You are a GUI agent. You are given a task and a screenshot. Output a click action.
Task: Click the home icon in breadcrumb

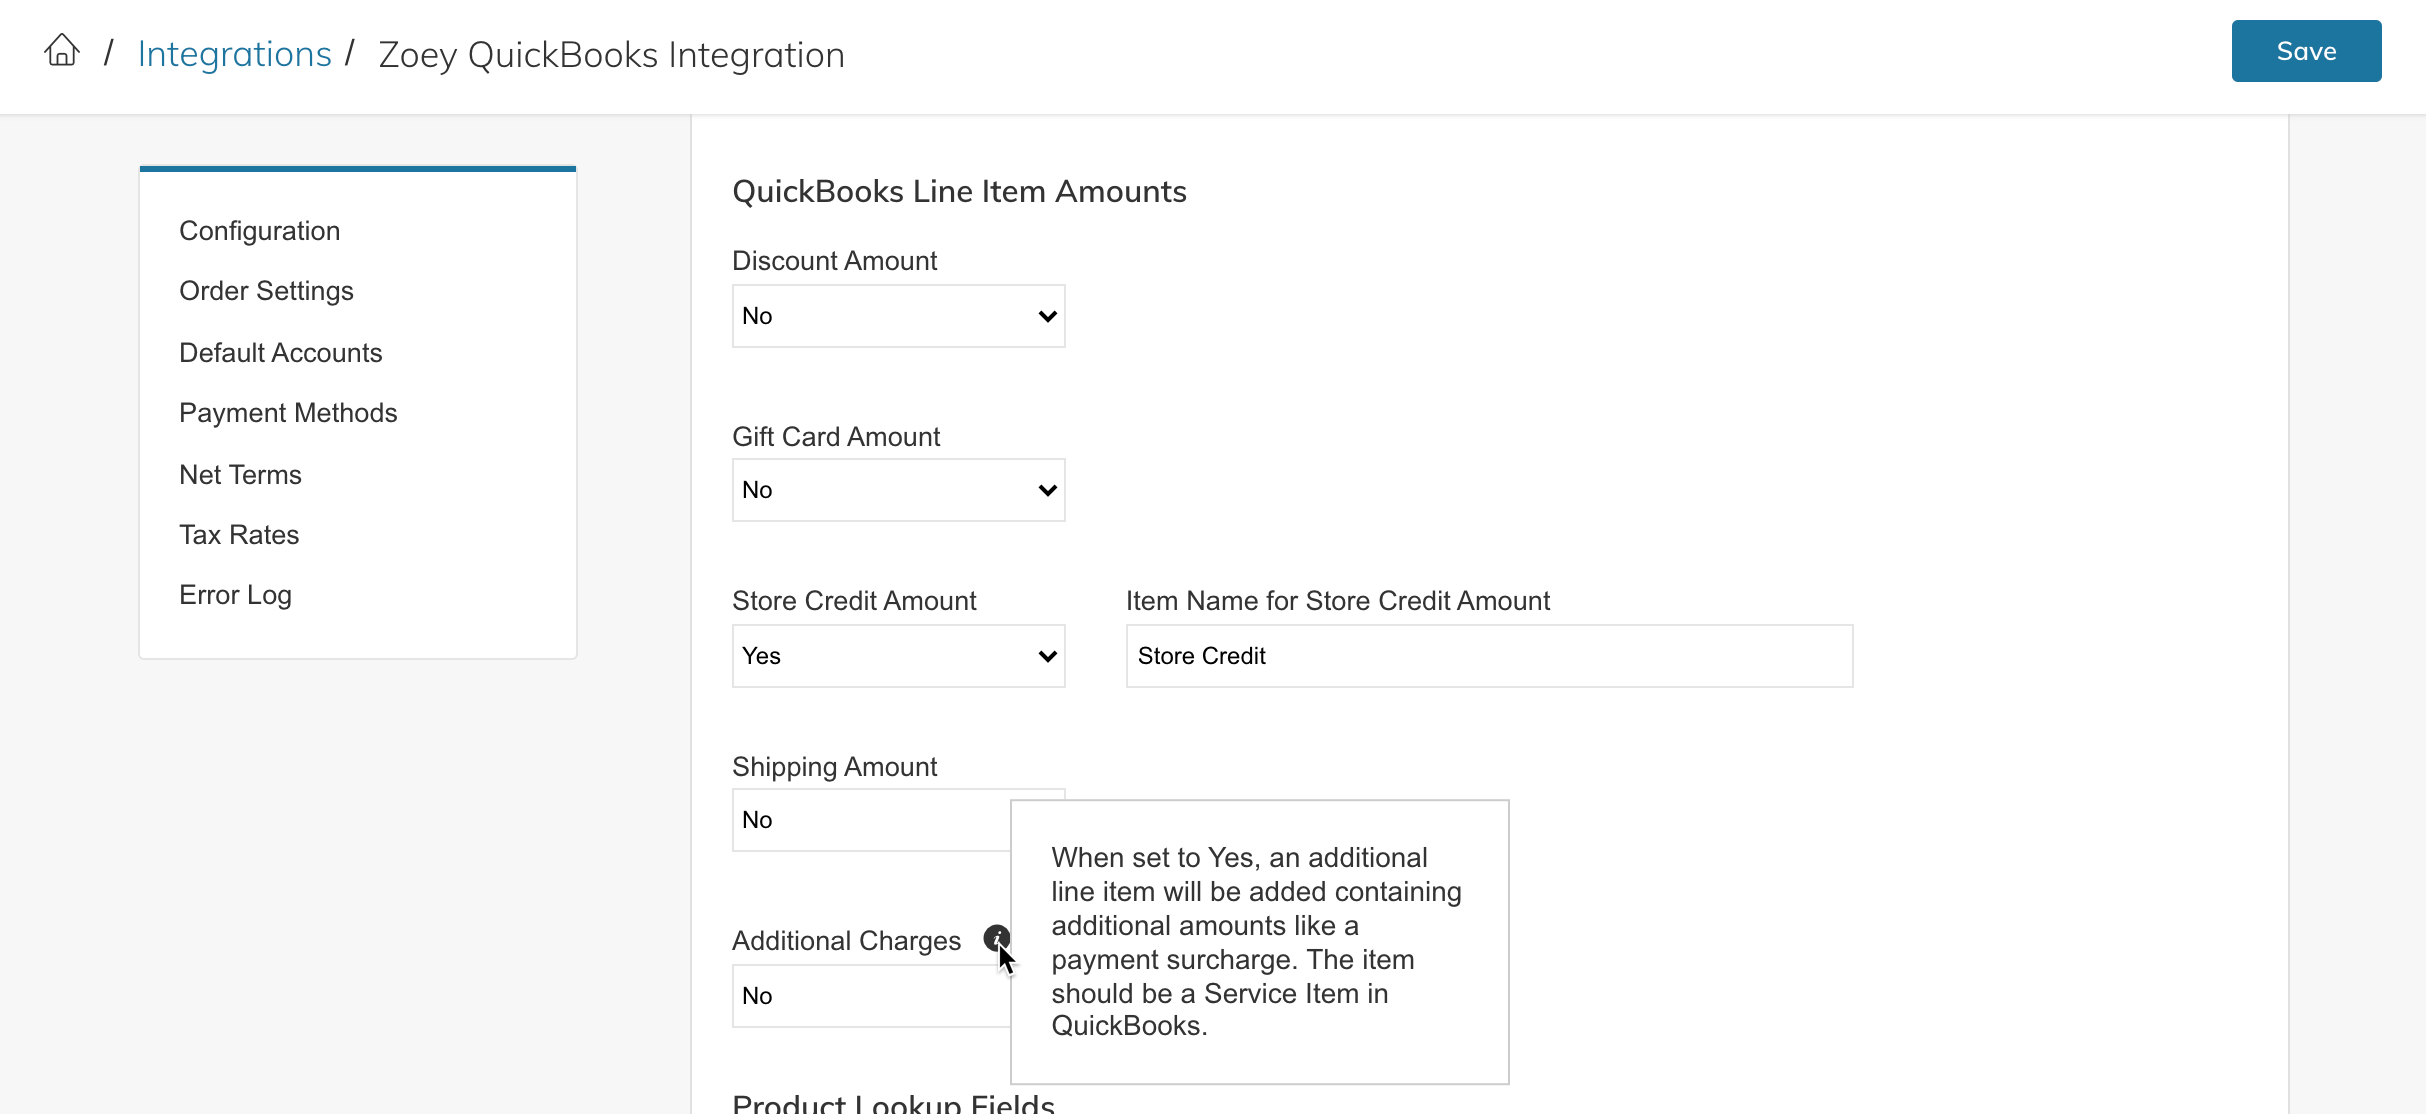(x=62, y=51)
